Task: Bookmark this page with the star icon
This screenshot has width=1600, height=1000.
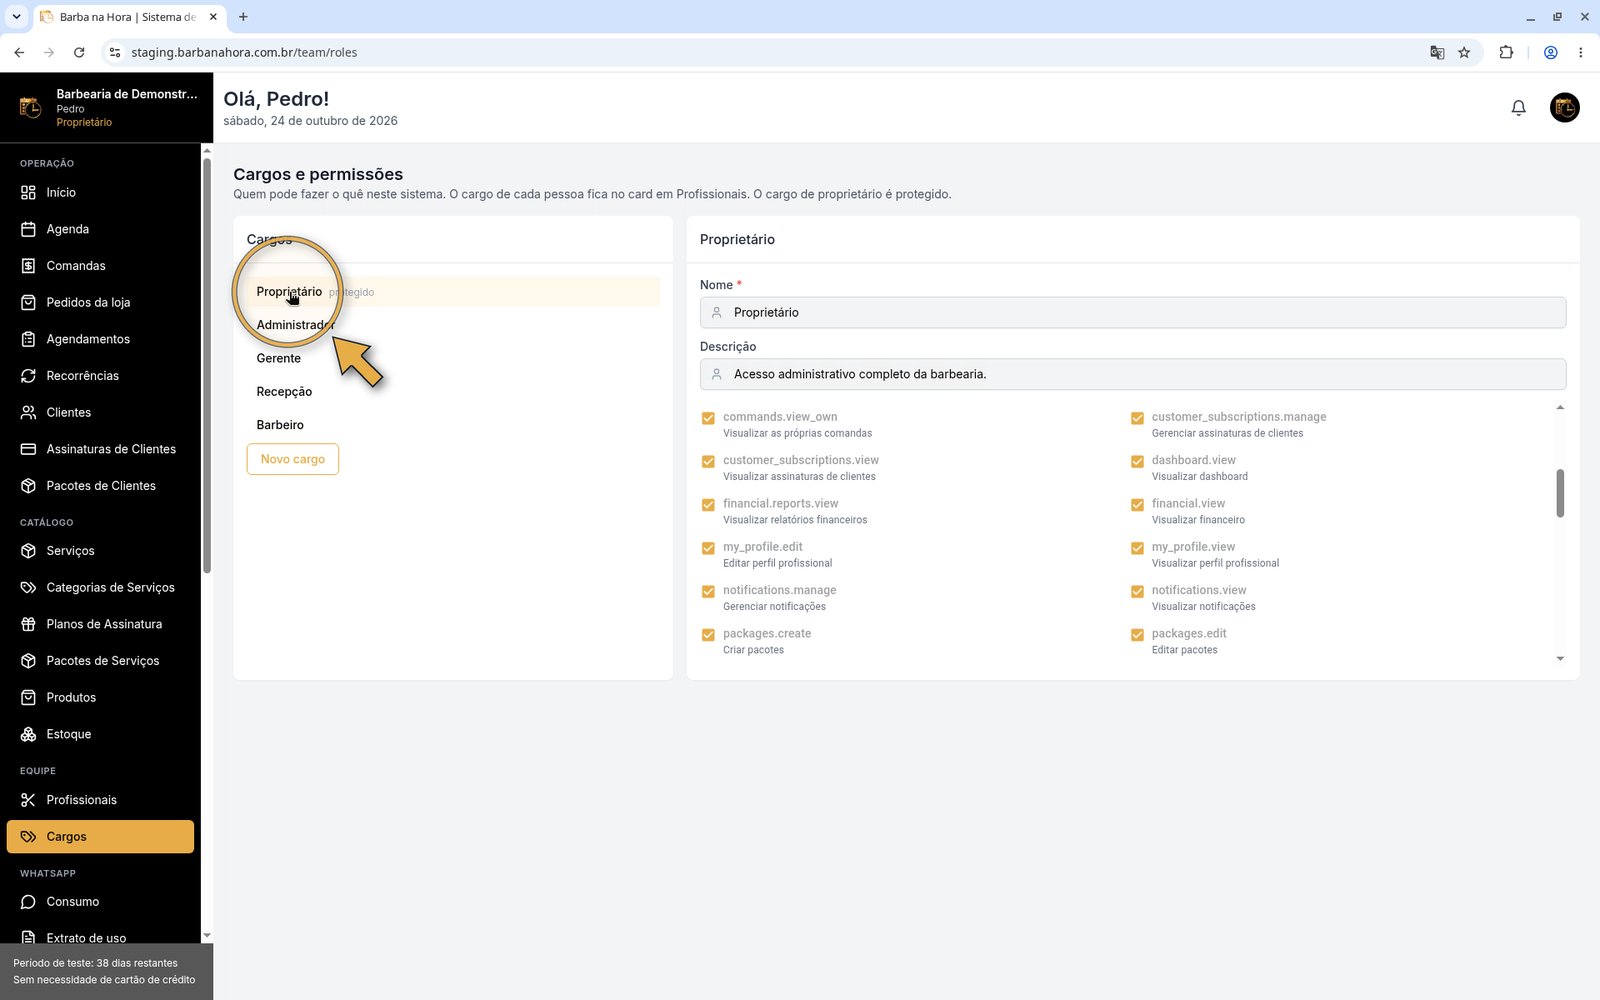Action: tap(1464, 52)
